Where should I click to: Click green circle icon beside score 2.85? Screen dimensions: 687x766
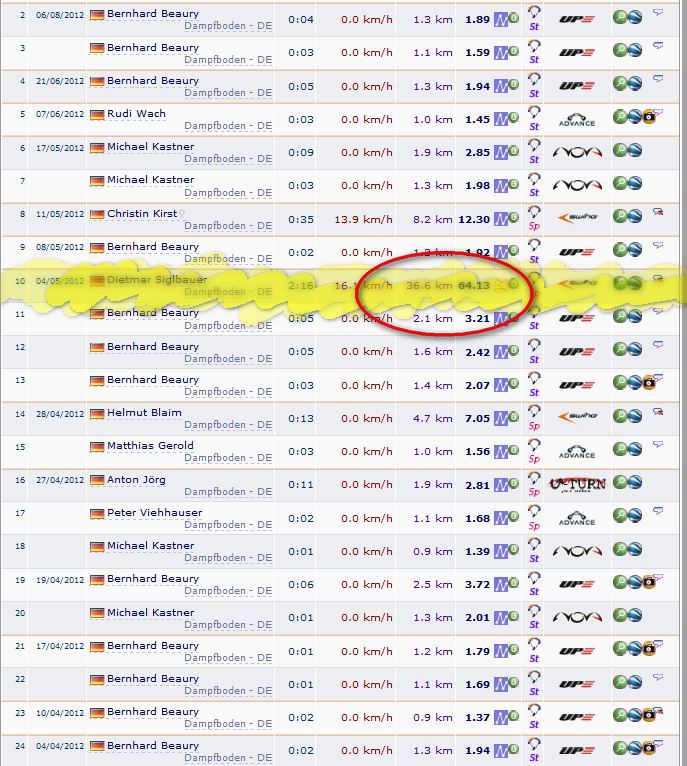(514, 150)
